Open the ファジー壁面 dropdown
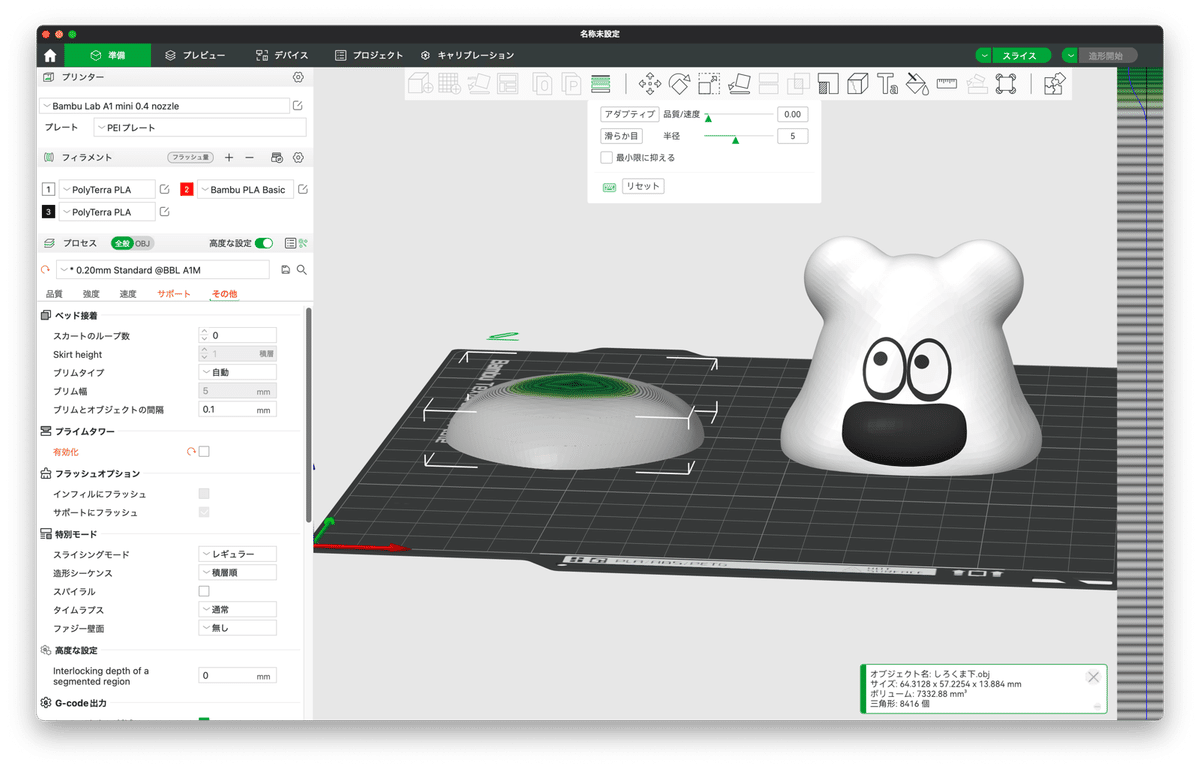The image size is (1200, 769). [238, 628]
